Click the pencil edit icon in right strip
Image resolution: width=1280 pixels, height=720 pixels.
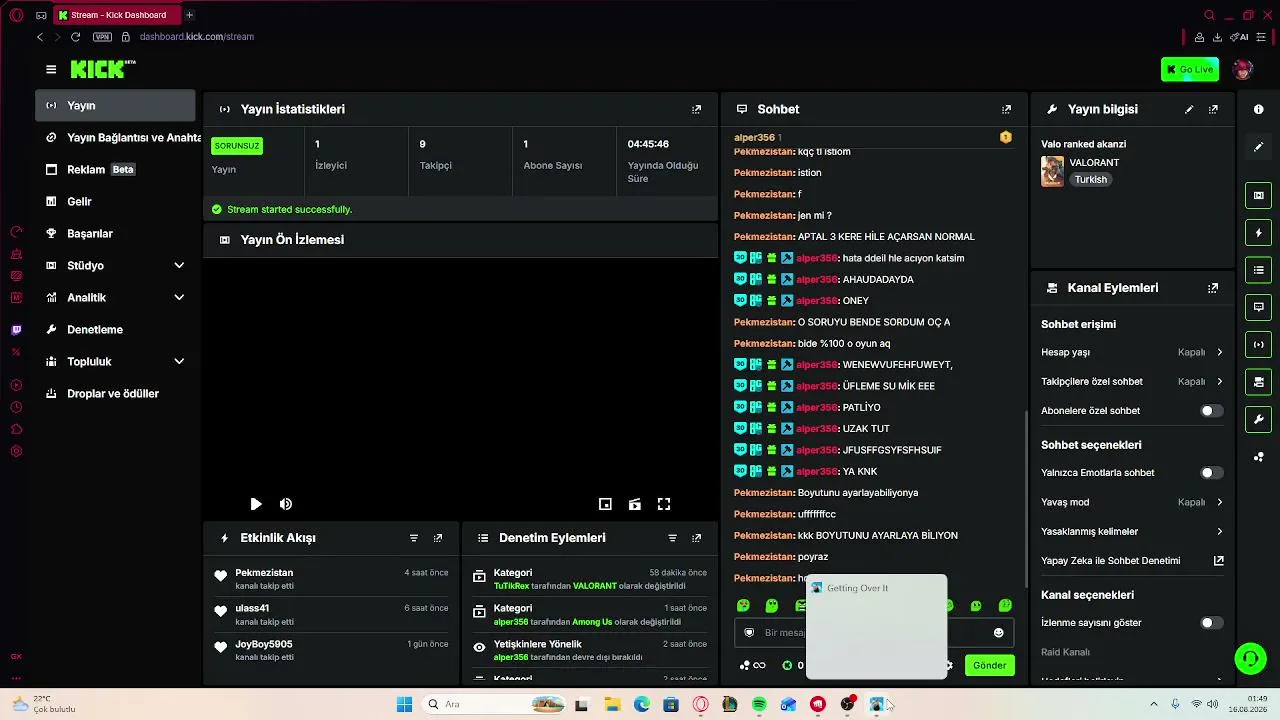coord(1259,147)
